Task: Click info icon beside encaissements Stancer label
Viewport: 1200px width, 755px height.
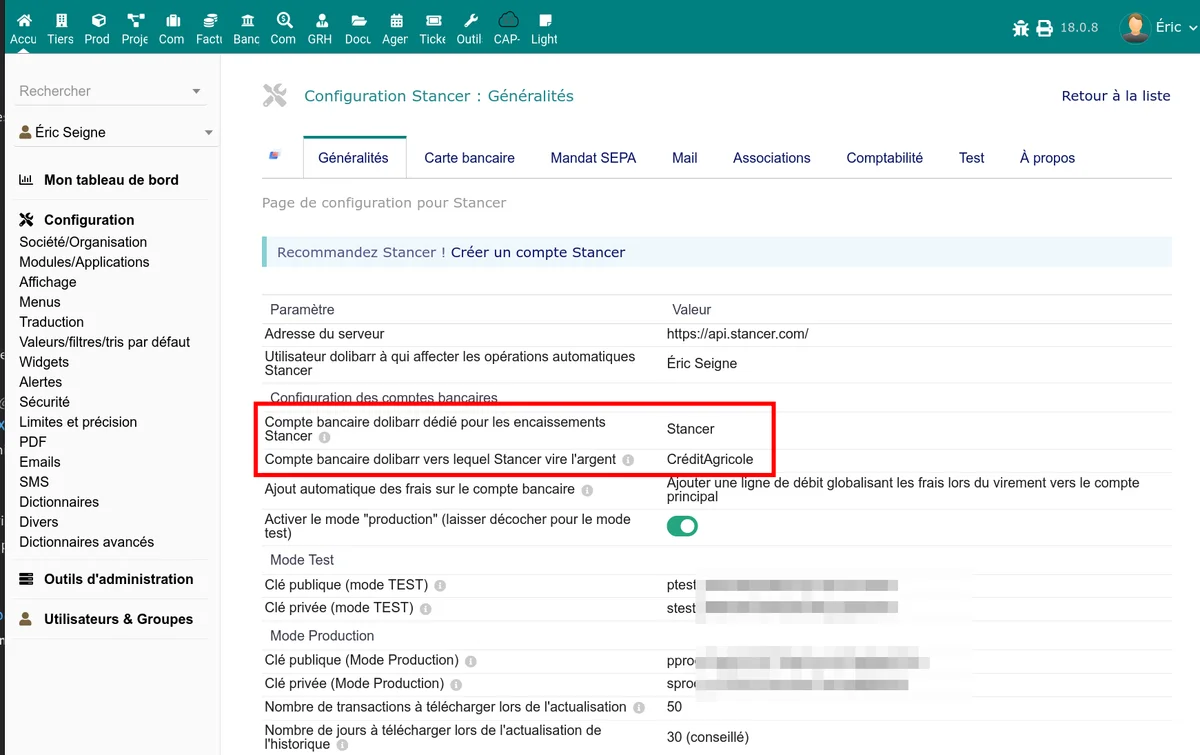Action: 325,437
